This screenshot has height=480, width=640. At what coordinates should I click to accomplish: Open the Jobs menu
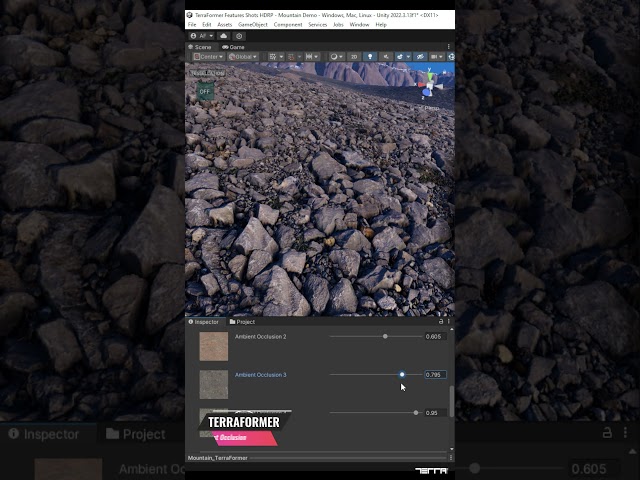(x=338, y=24)
